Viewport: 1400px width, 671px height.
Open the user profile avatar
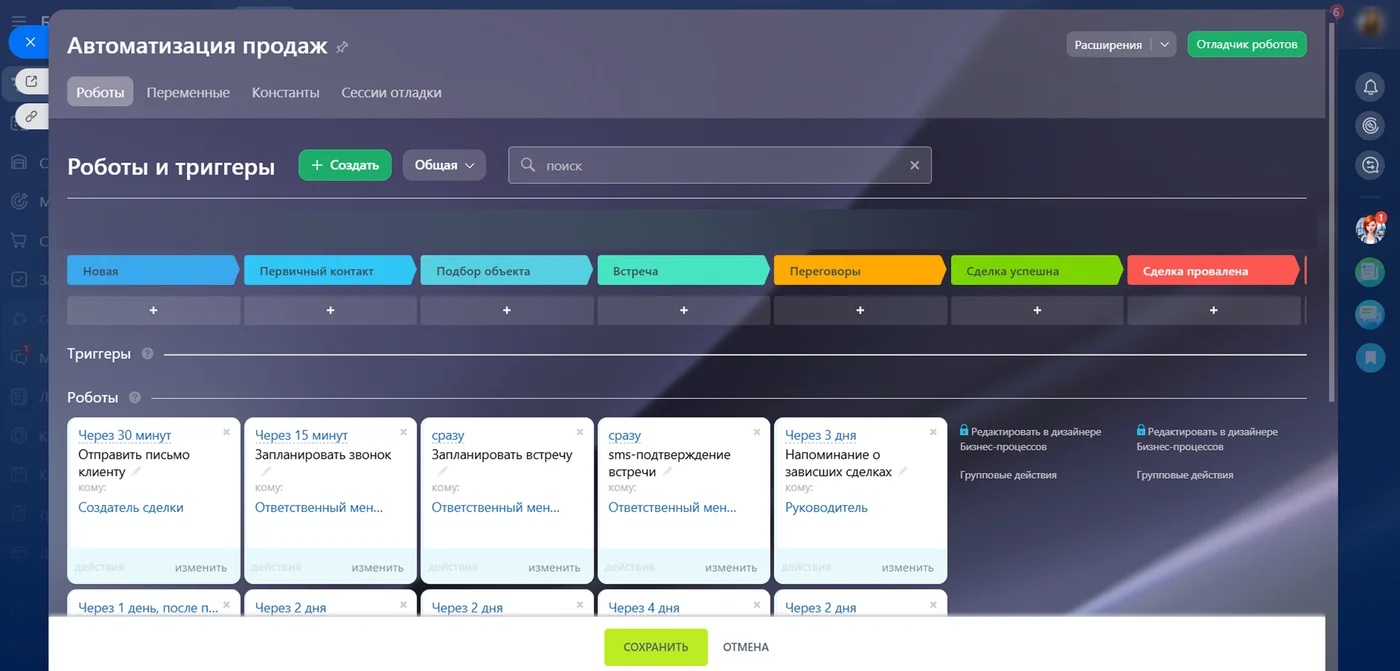pyautogui.click(x=1370, y=24)
